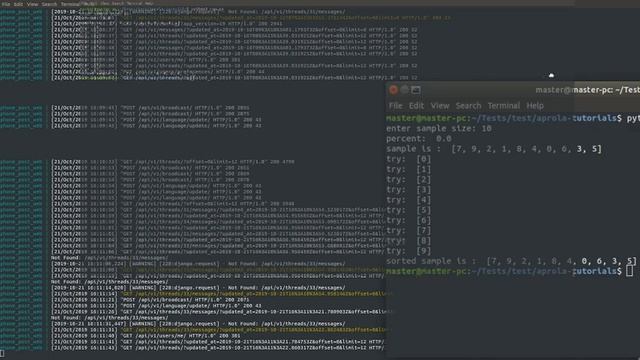Click the 'try: [0]' line
Screen dimensions: 640x360
coord(409,159)
